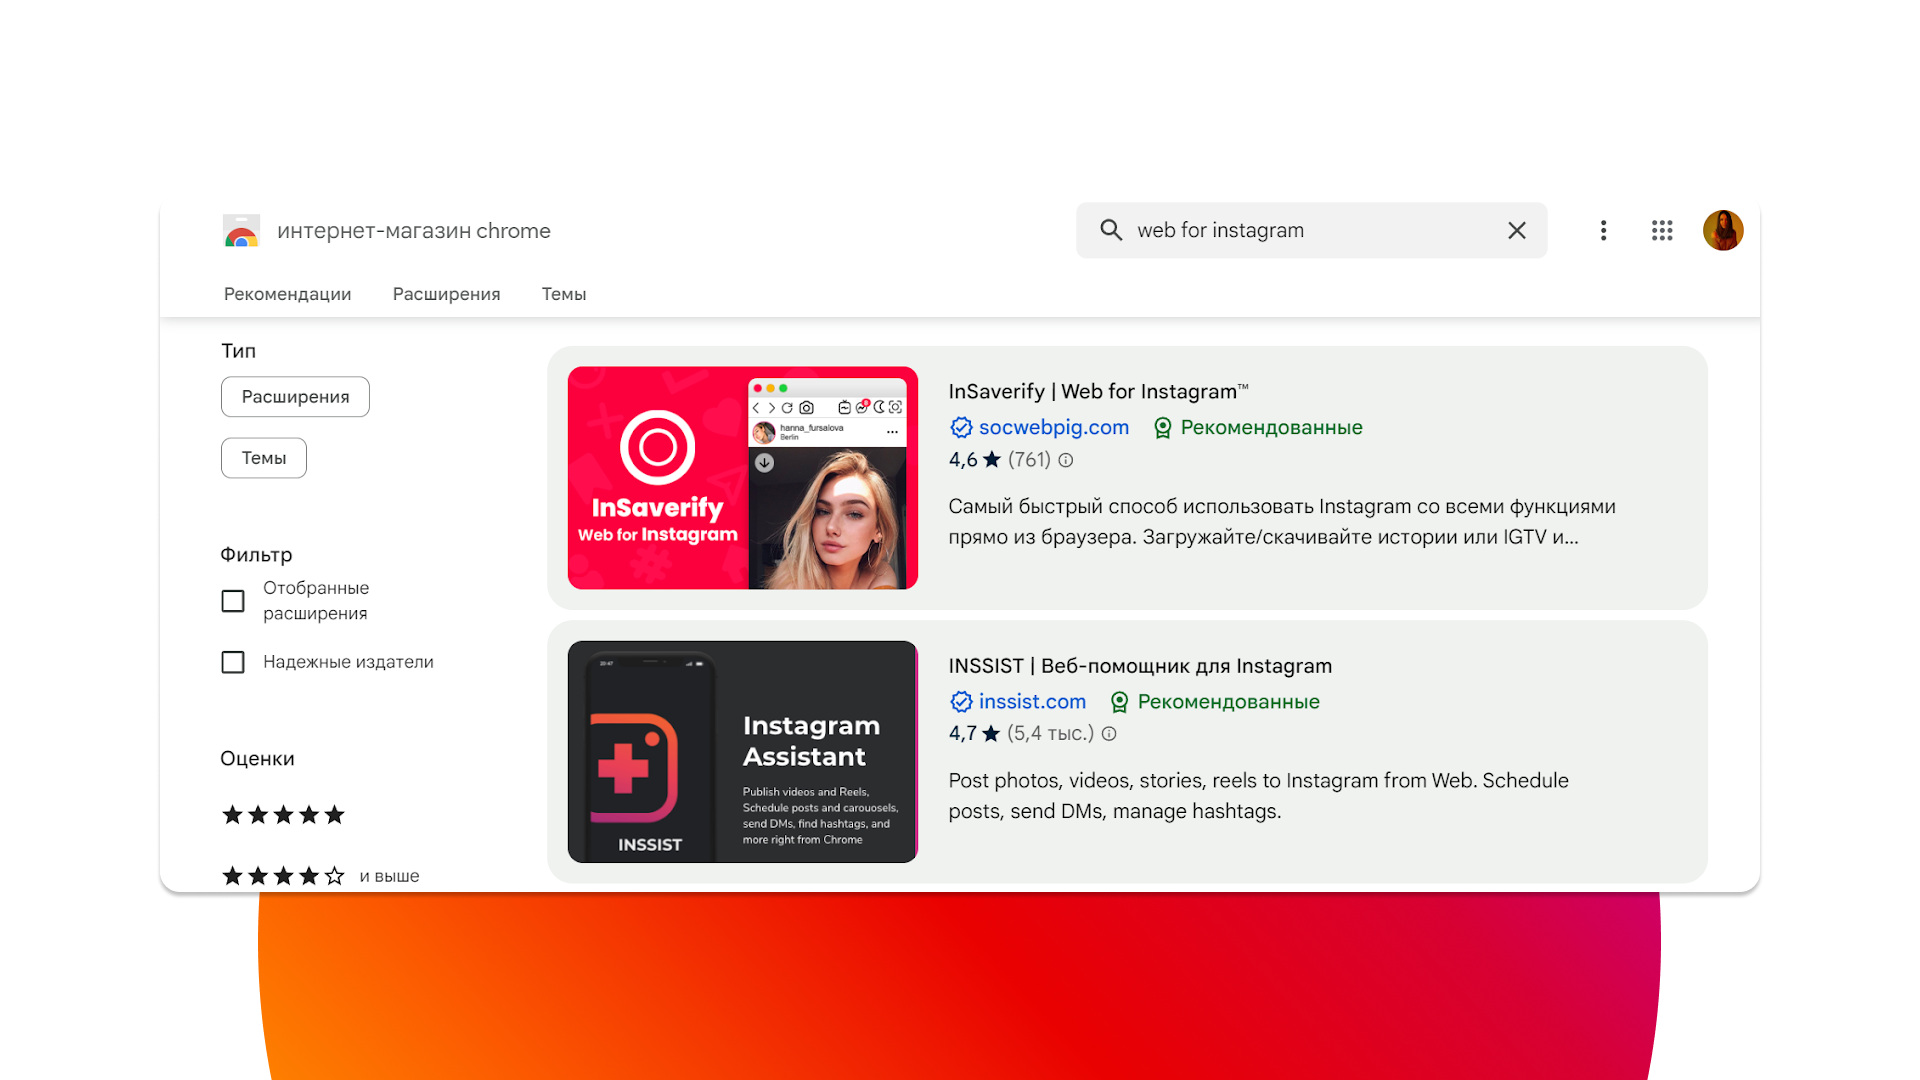The height and width of the screenshot is (1080, 1920).
Task: Clear the search field with X icon
Action: (1516, 231)
